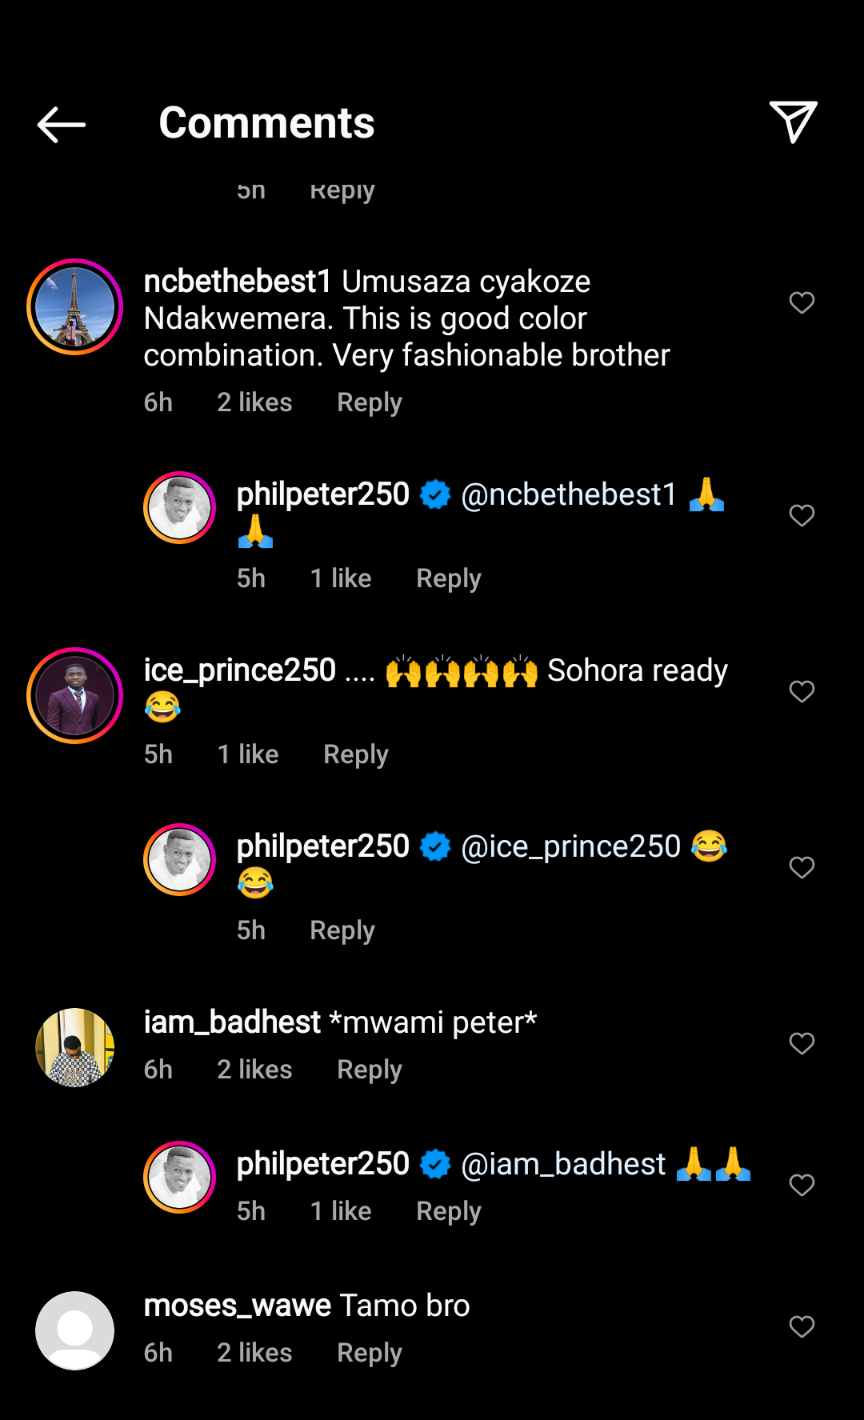864x1420 pixels.
Task: Open ncbethebest1's Eiffel Tower profile picture
Action: 75,307
